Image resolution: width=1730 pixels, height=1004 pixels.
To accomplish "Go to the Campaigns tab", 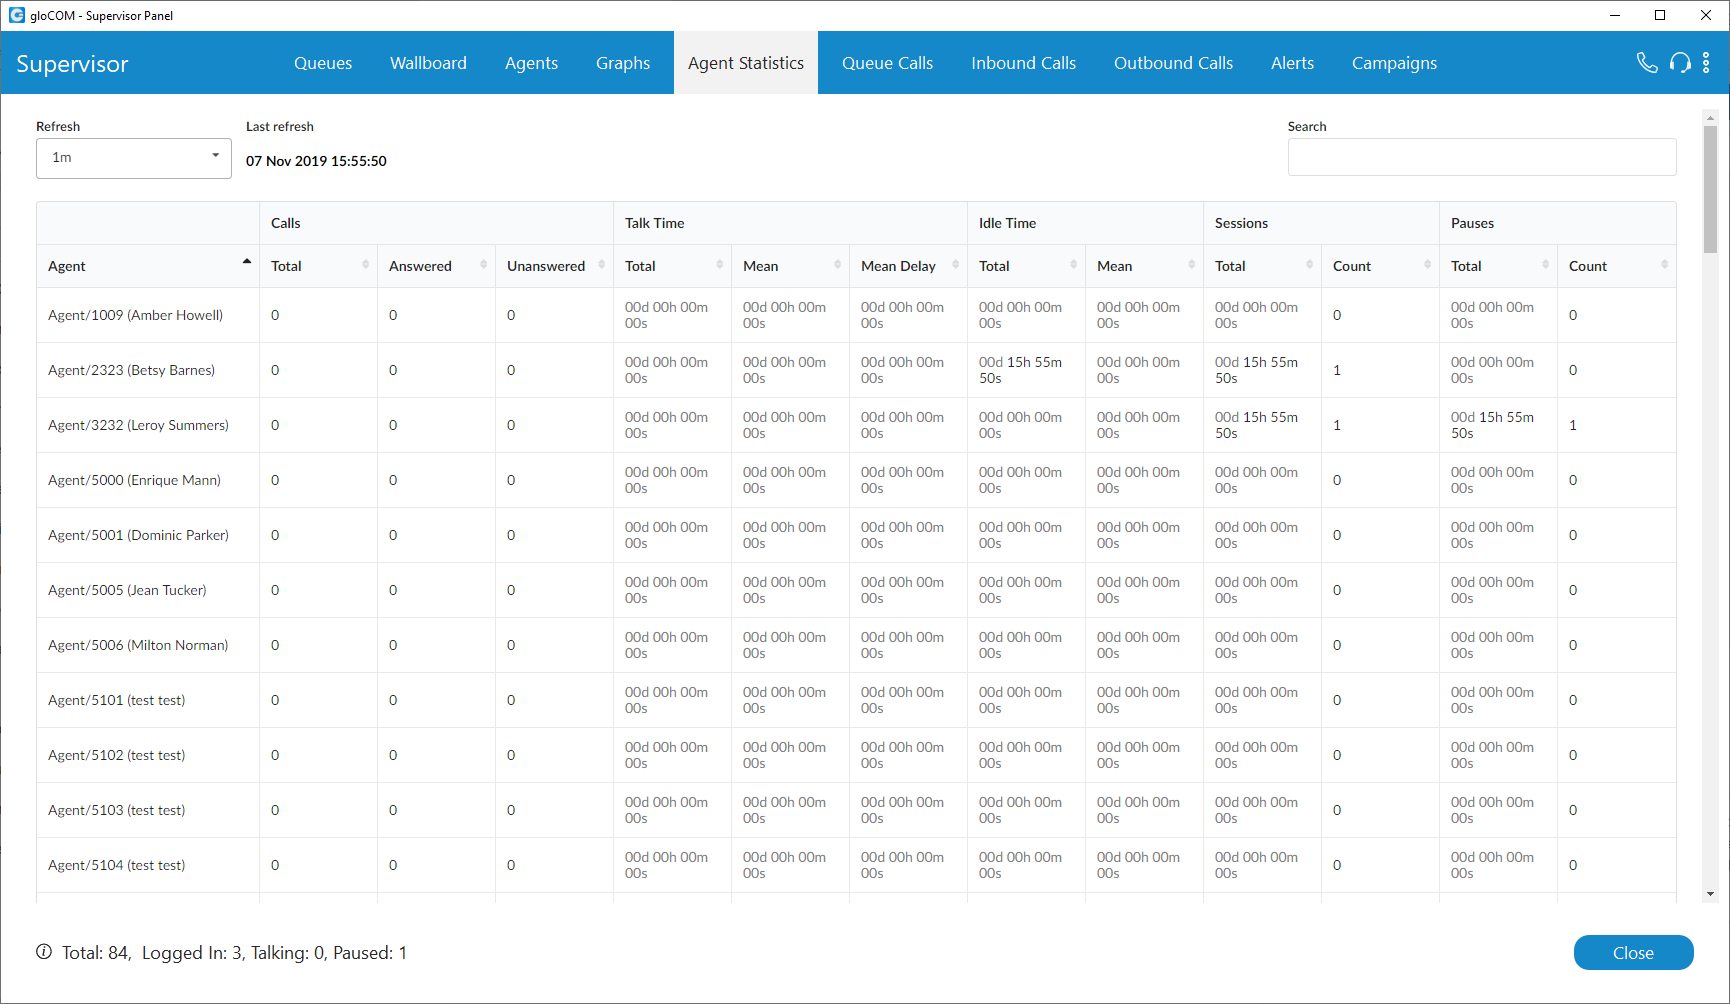I will tap(1394, 63).
